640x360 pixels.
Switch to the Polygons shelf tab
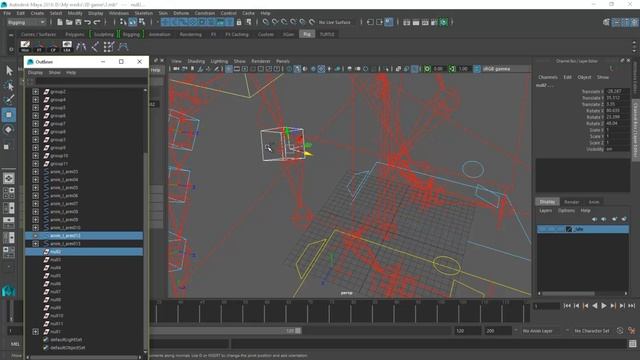pyautogui.click(x=75, y=34)
